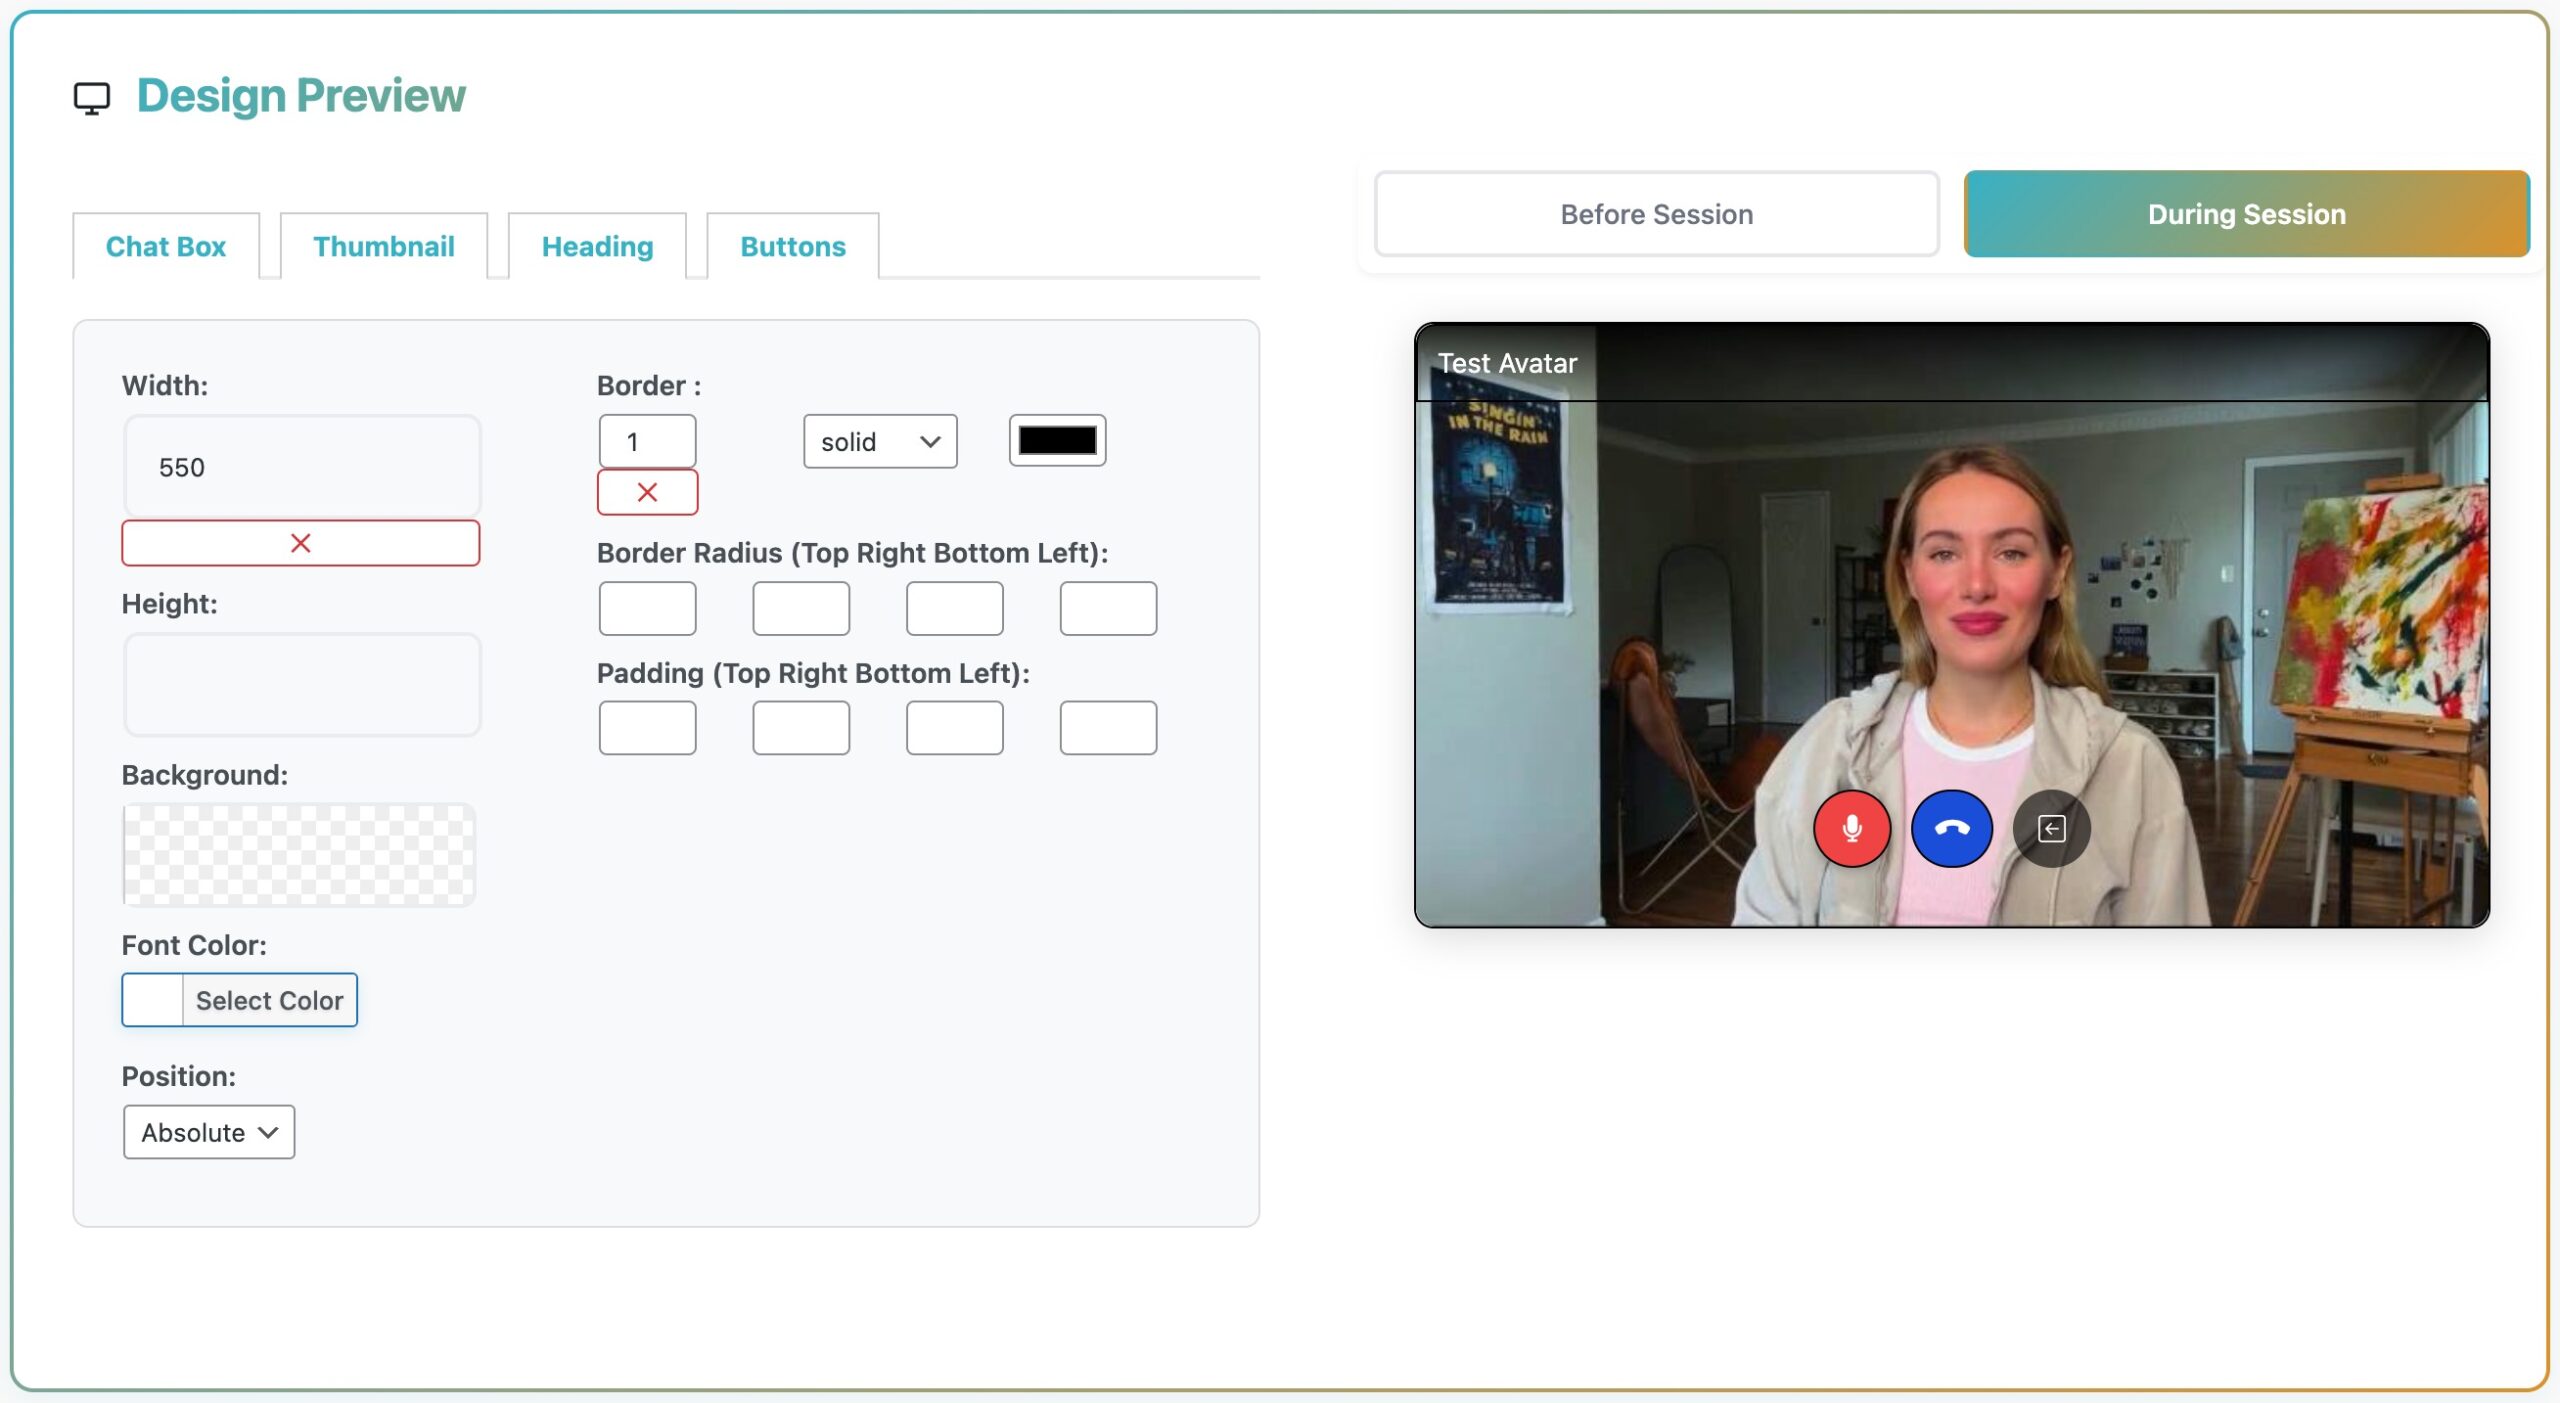Click the monitor icon beside Design Preview
Viewport: 2560px width, 1403px height.
tap(92, 98)
